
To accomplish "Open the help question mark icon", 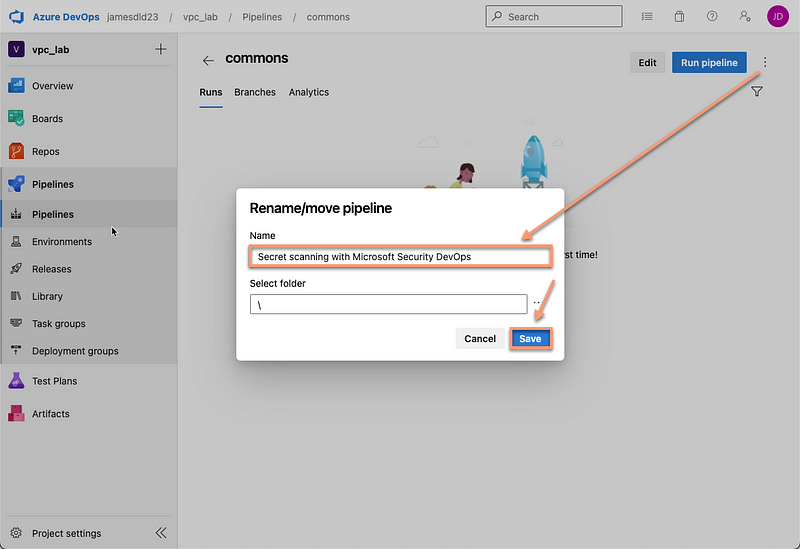I will click(x=712, y=16).
